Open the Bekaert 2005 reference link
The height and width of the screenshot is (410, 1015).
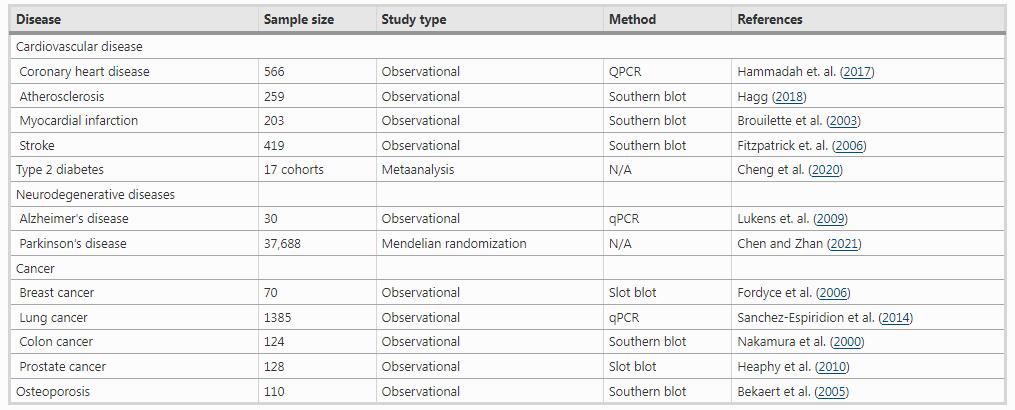tap(832, 392)
